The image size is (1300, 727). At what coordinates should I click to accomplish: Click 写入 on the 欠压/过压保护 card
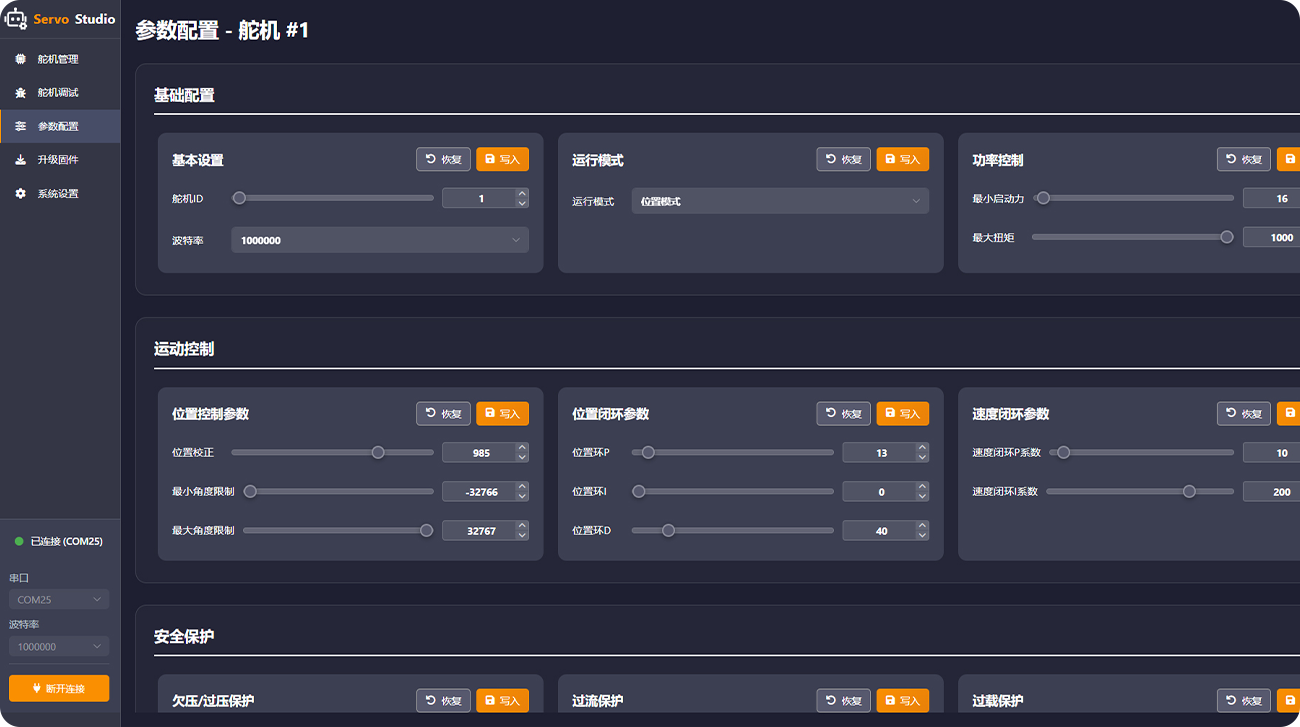[502, 701]
